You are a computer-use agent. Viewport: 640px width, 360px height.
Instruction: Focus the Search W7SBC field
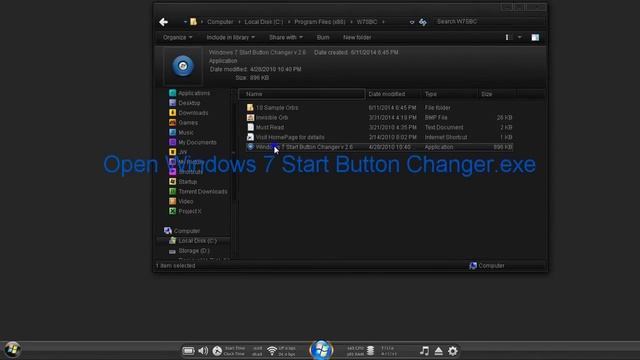[x=490, y=22]
